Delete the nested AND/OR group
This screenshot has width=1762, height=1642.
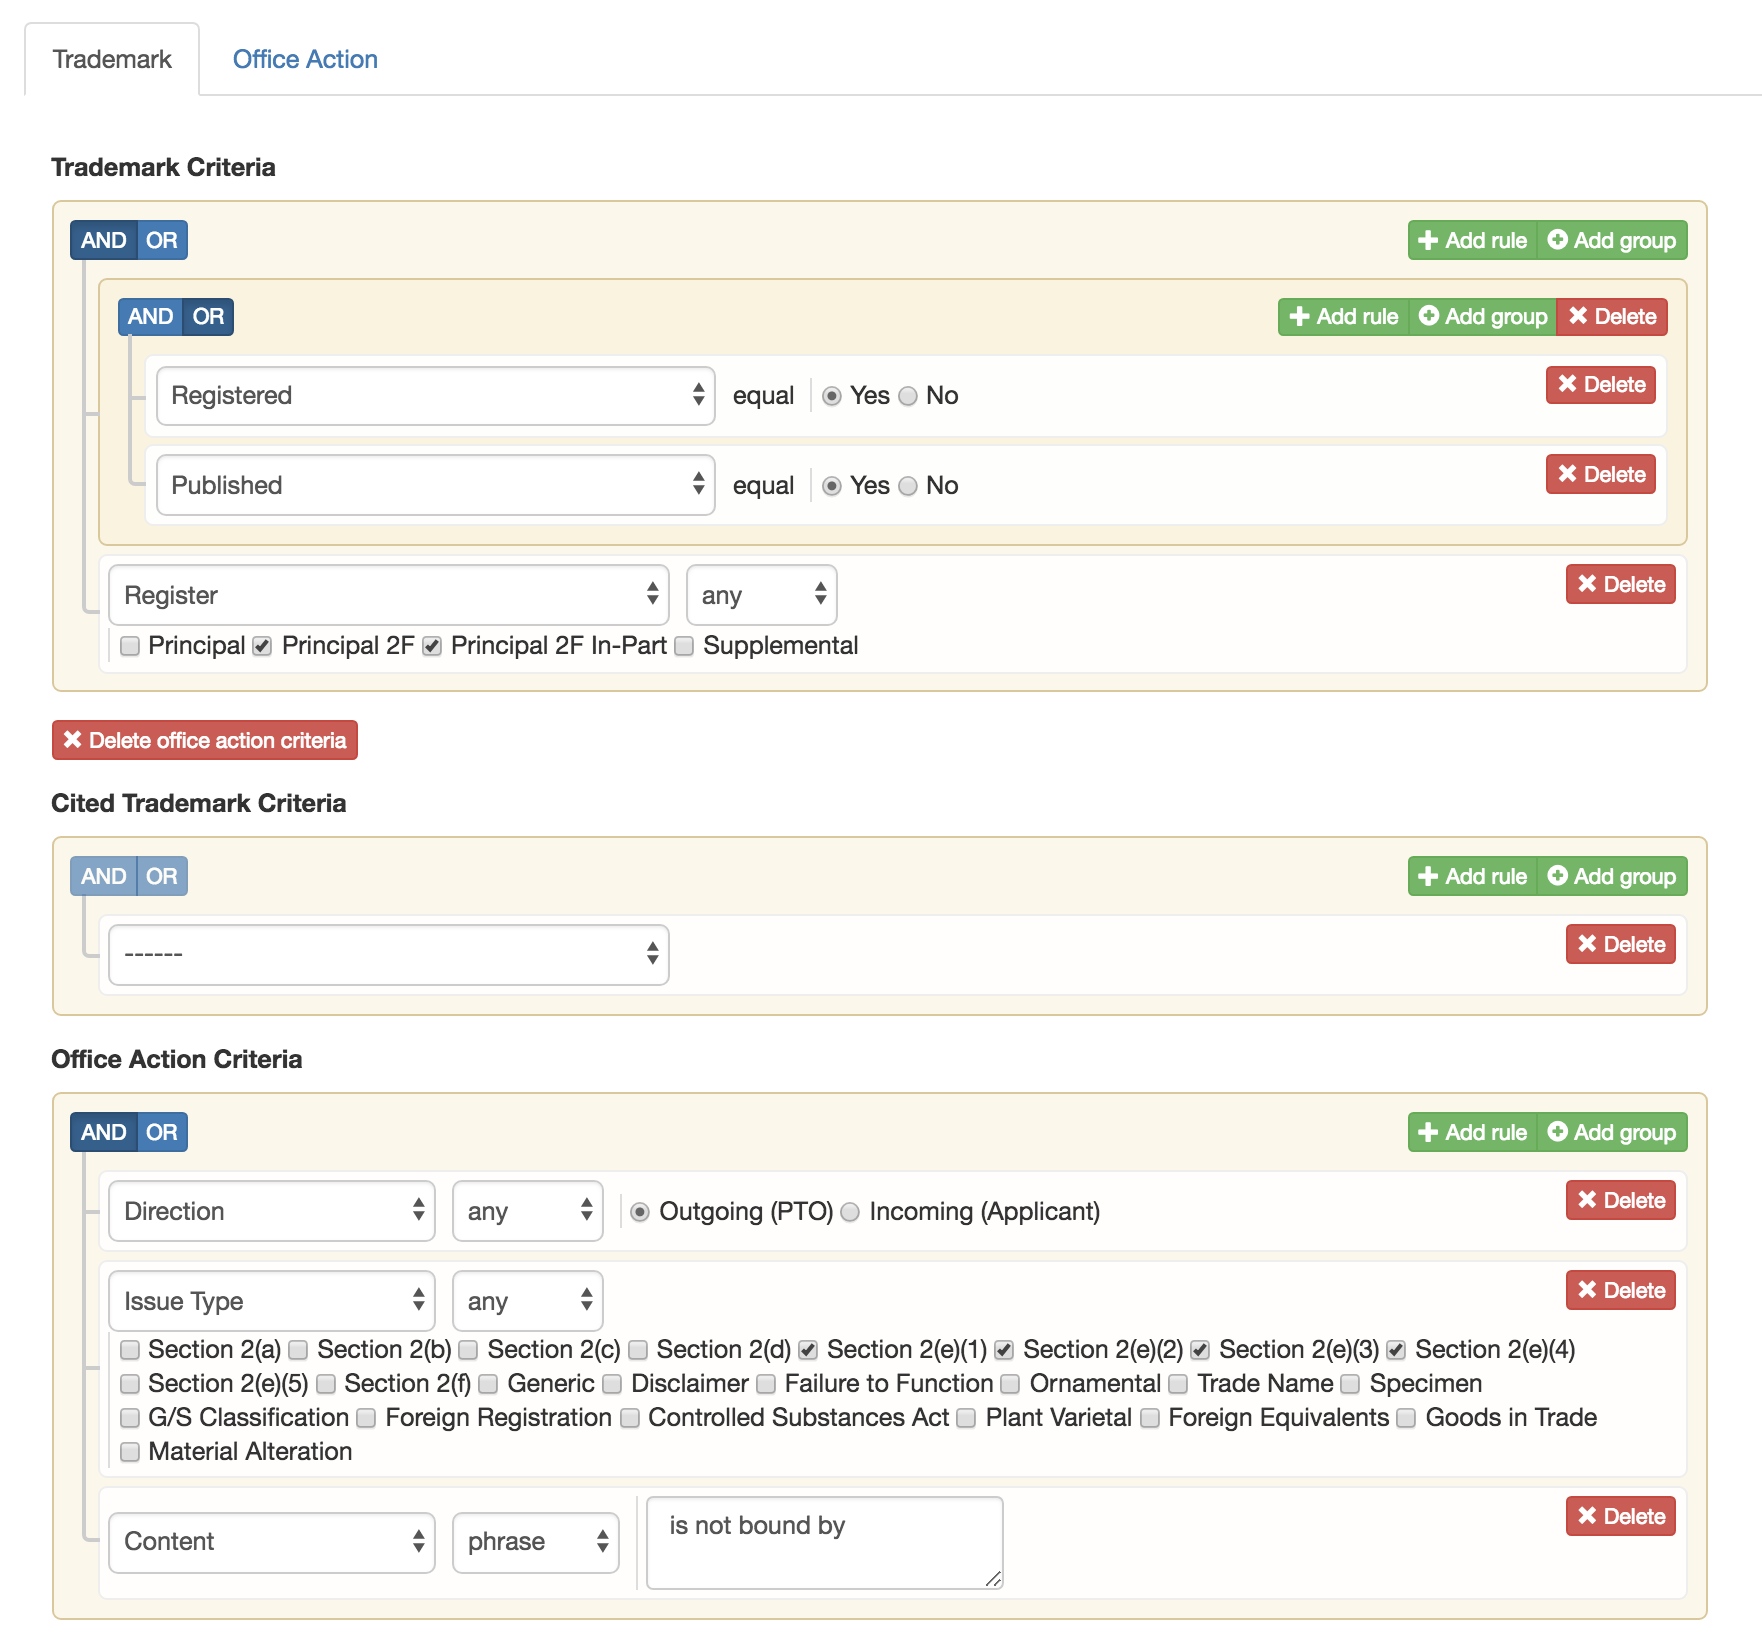click(1612, 317)
